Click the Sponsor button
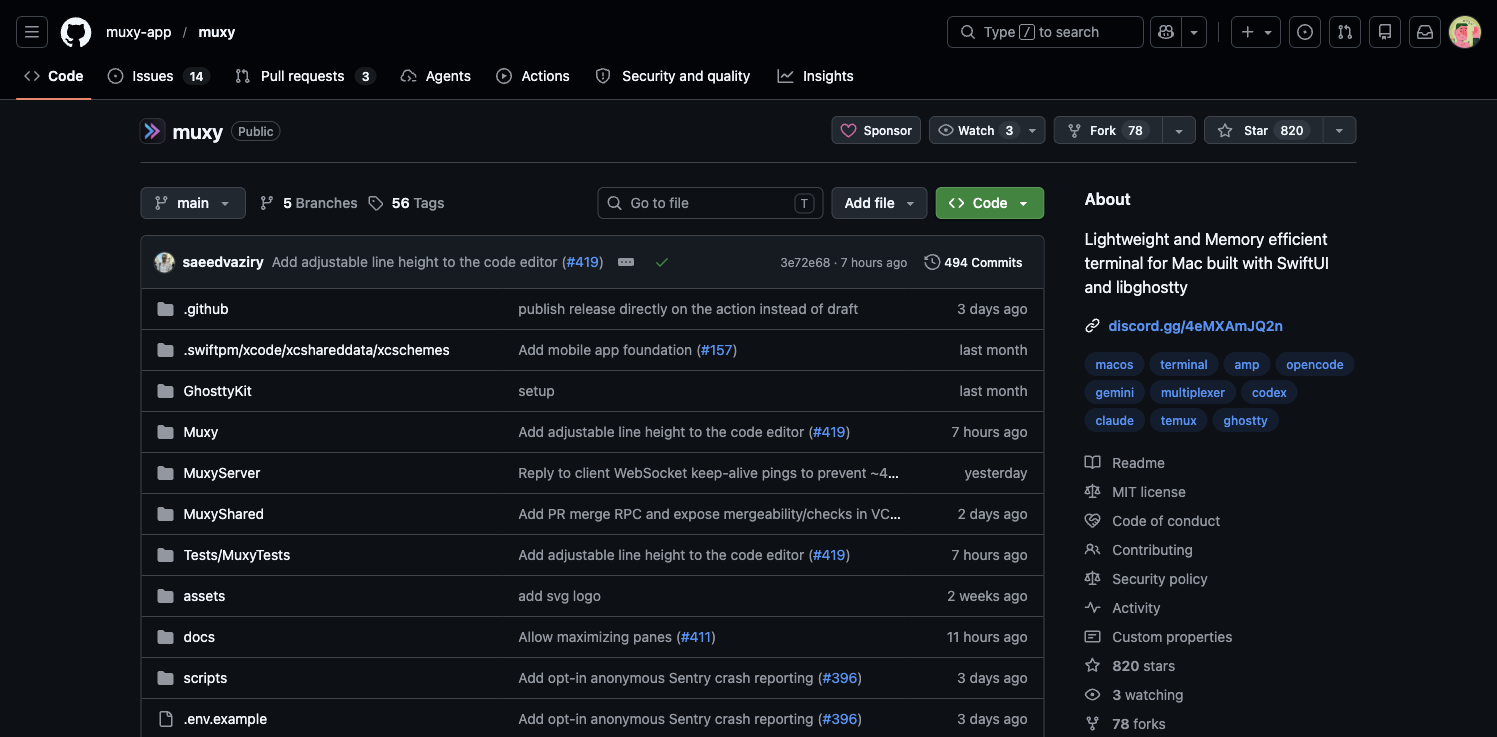 [x=876, y=131]
